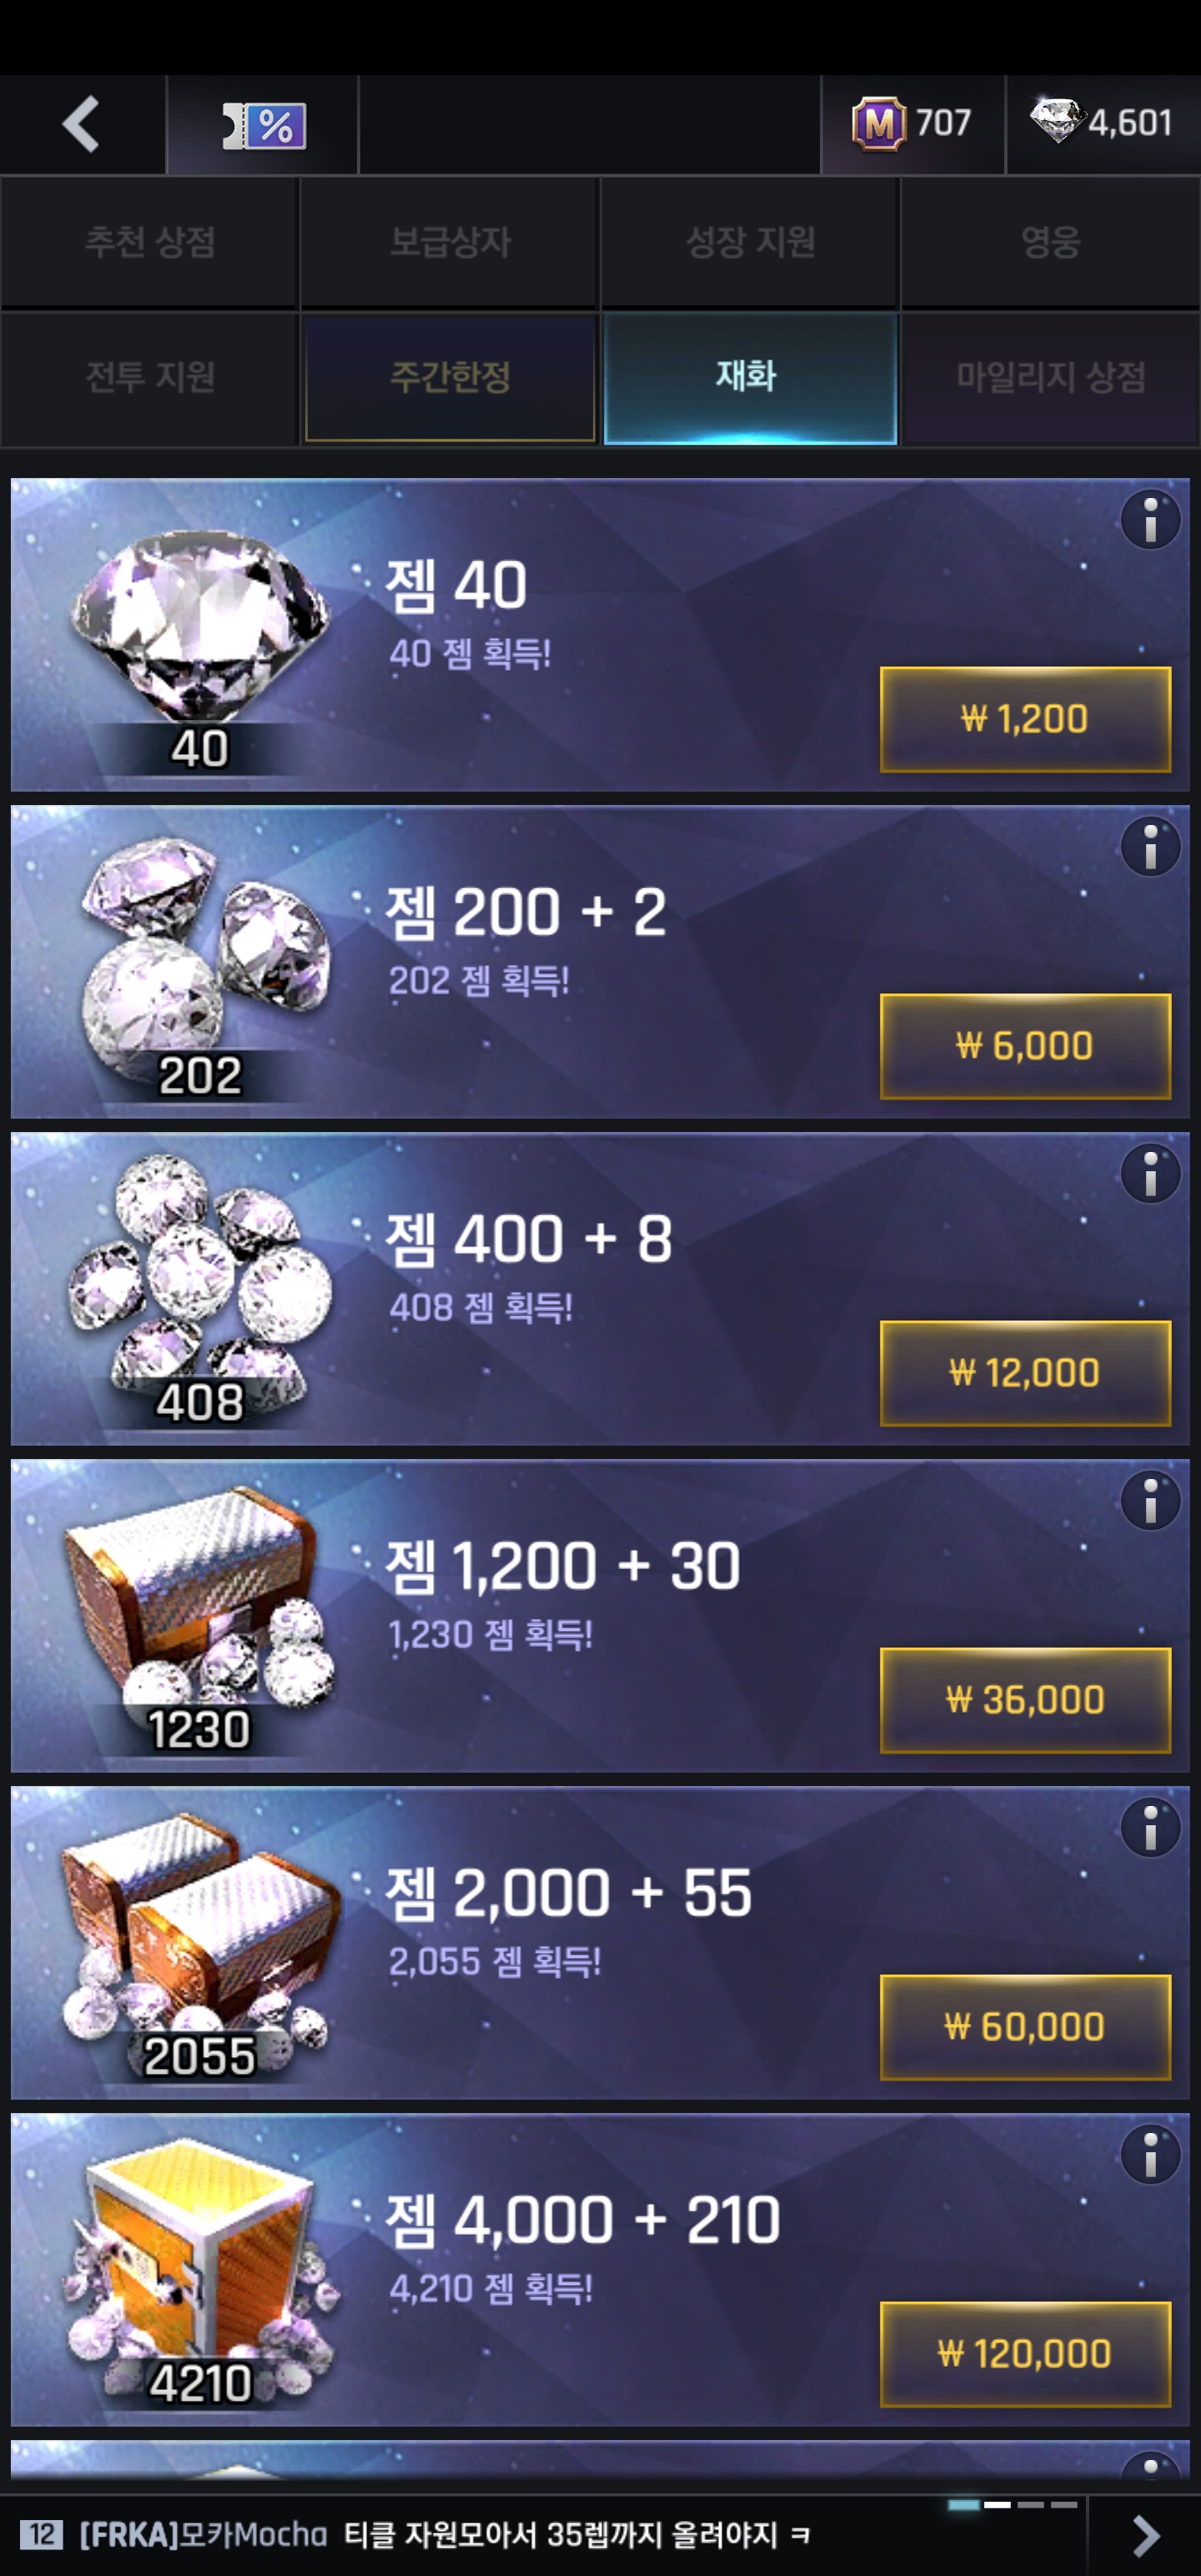This screenshot has width=1201, height=2576.
Task: Switch to the 주간한정 tab
Action: pos(450,377)
